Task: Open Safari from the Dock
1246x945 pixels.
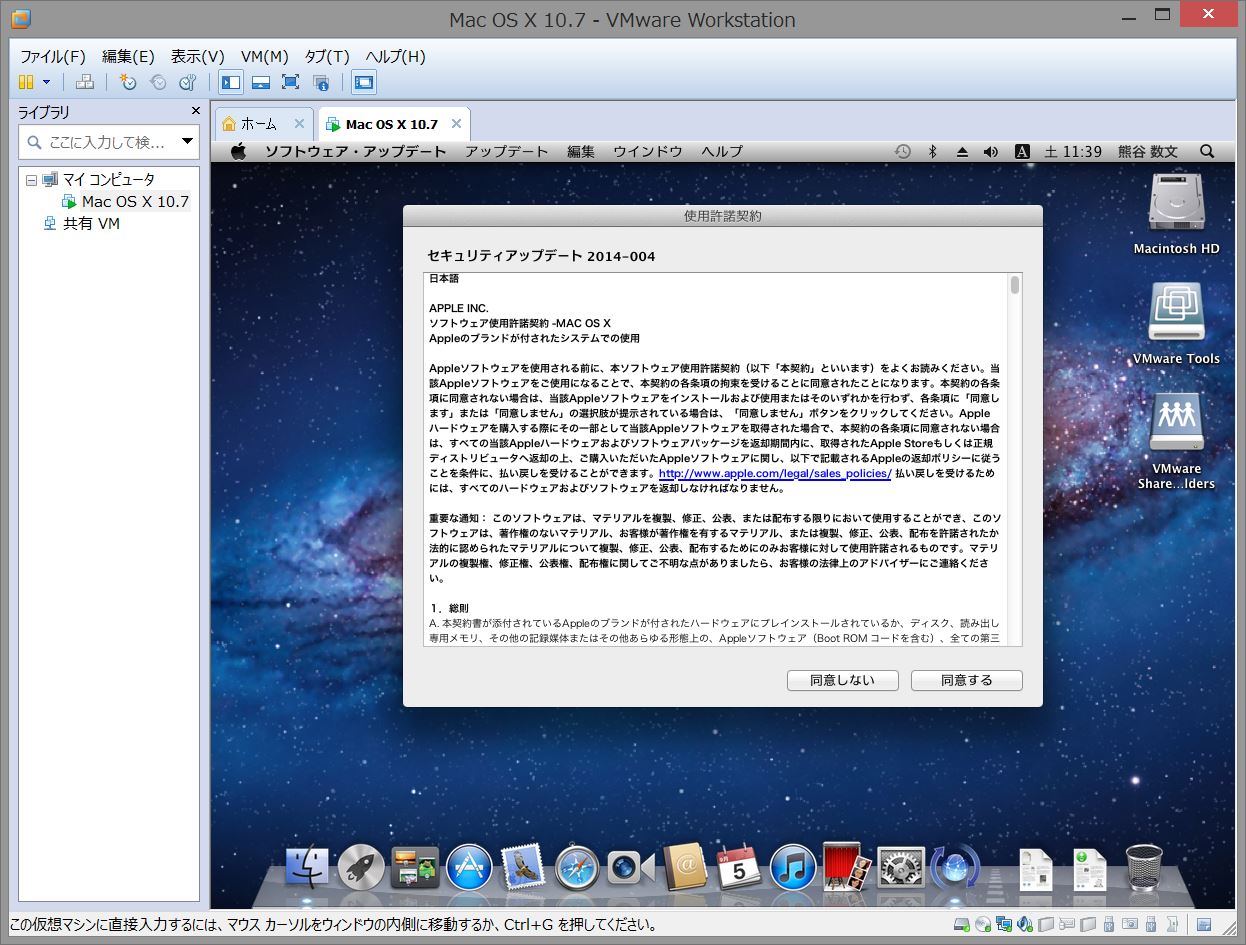Action: pos(577,867)
